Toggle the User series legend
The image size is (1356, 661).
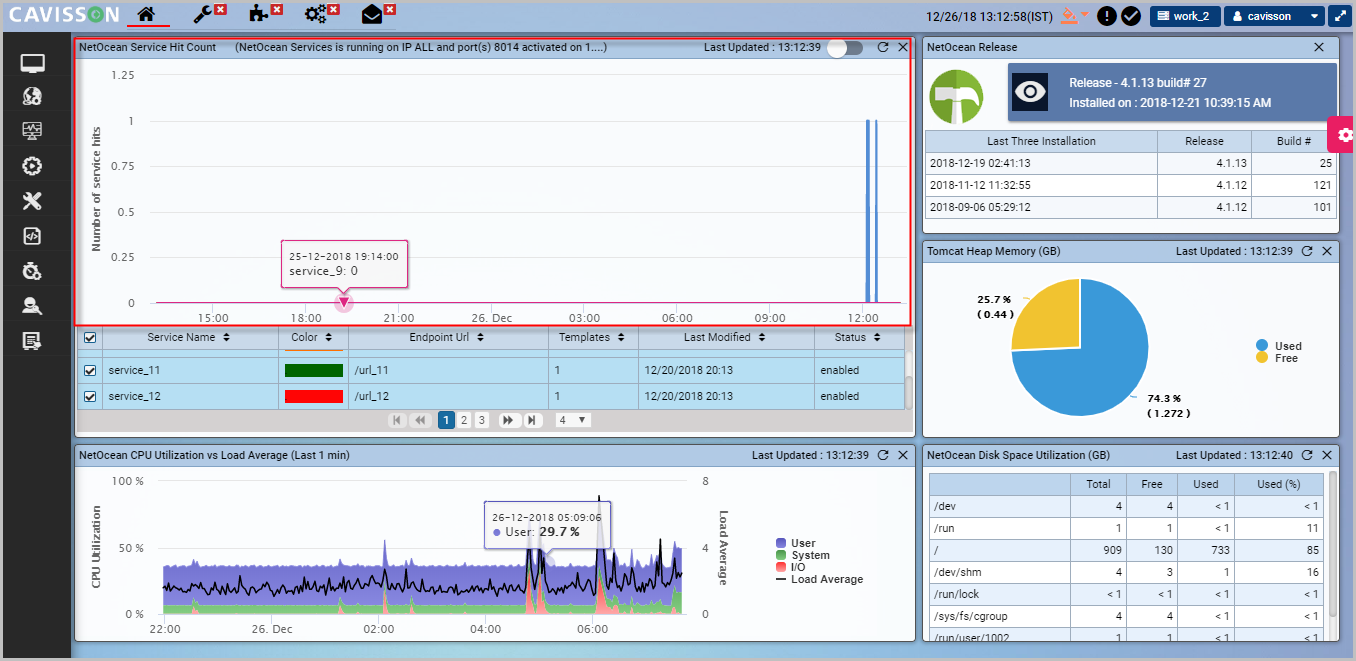795,543
